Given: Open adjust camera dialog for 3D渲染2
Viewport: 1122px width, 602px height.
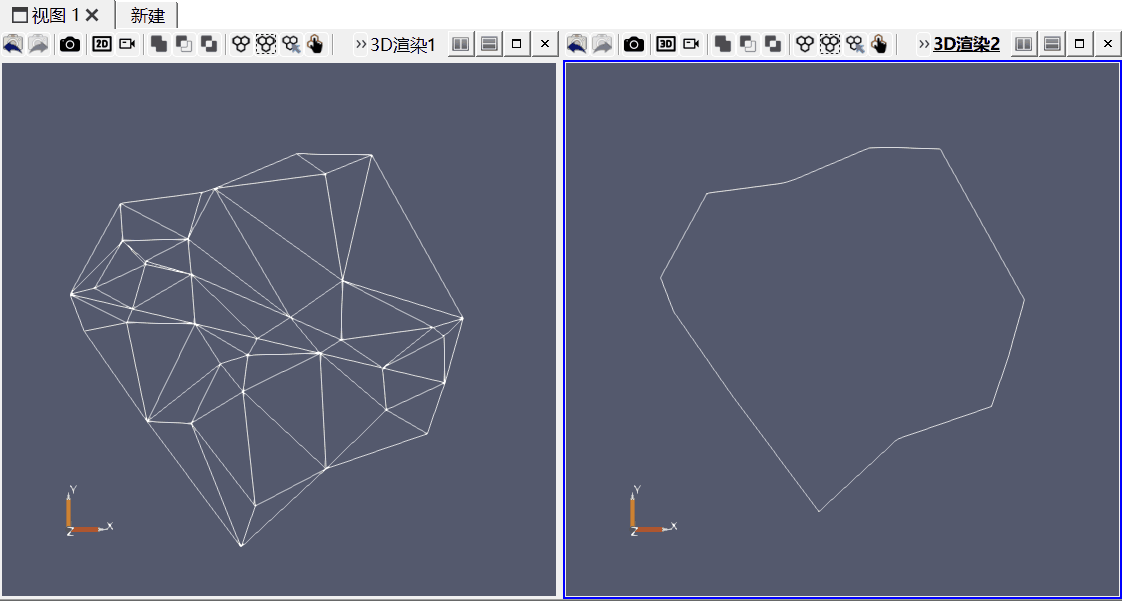Looking at the screenshot, I should pos(691,44).
